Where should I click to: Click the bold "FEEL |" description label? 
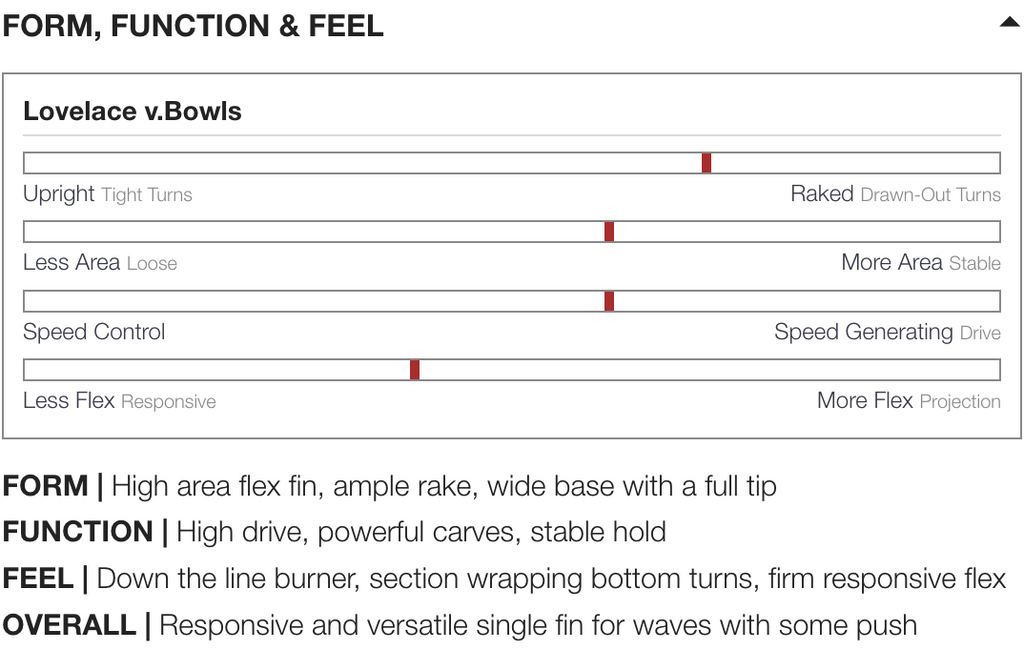45,579
